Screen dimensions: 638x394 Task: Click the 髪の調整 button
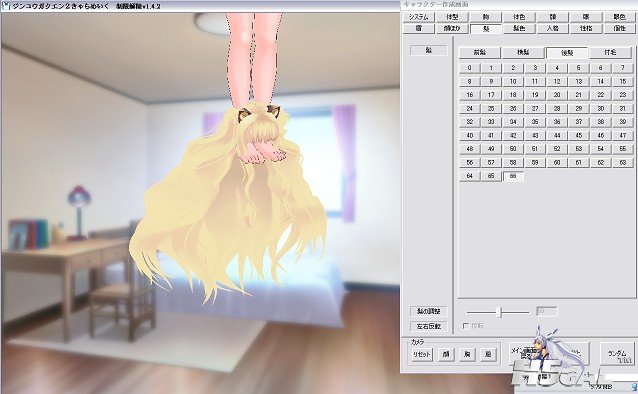click(x=429, y=311)
